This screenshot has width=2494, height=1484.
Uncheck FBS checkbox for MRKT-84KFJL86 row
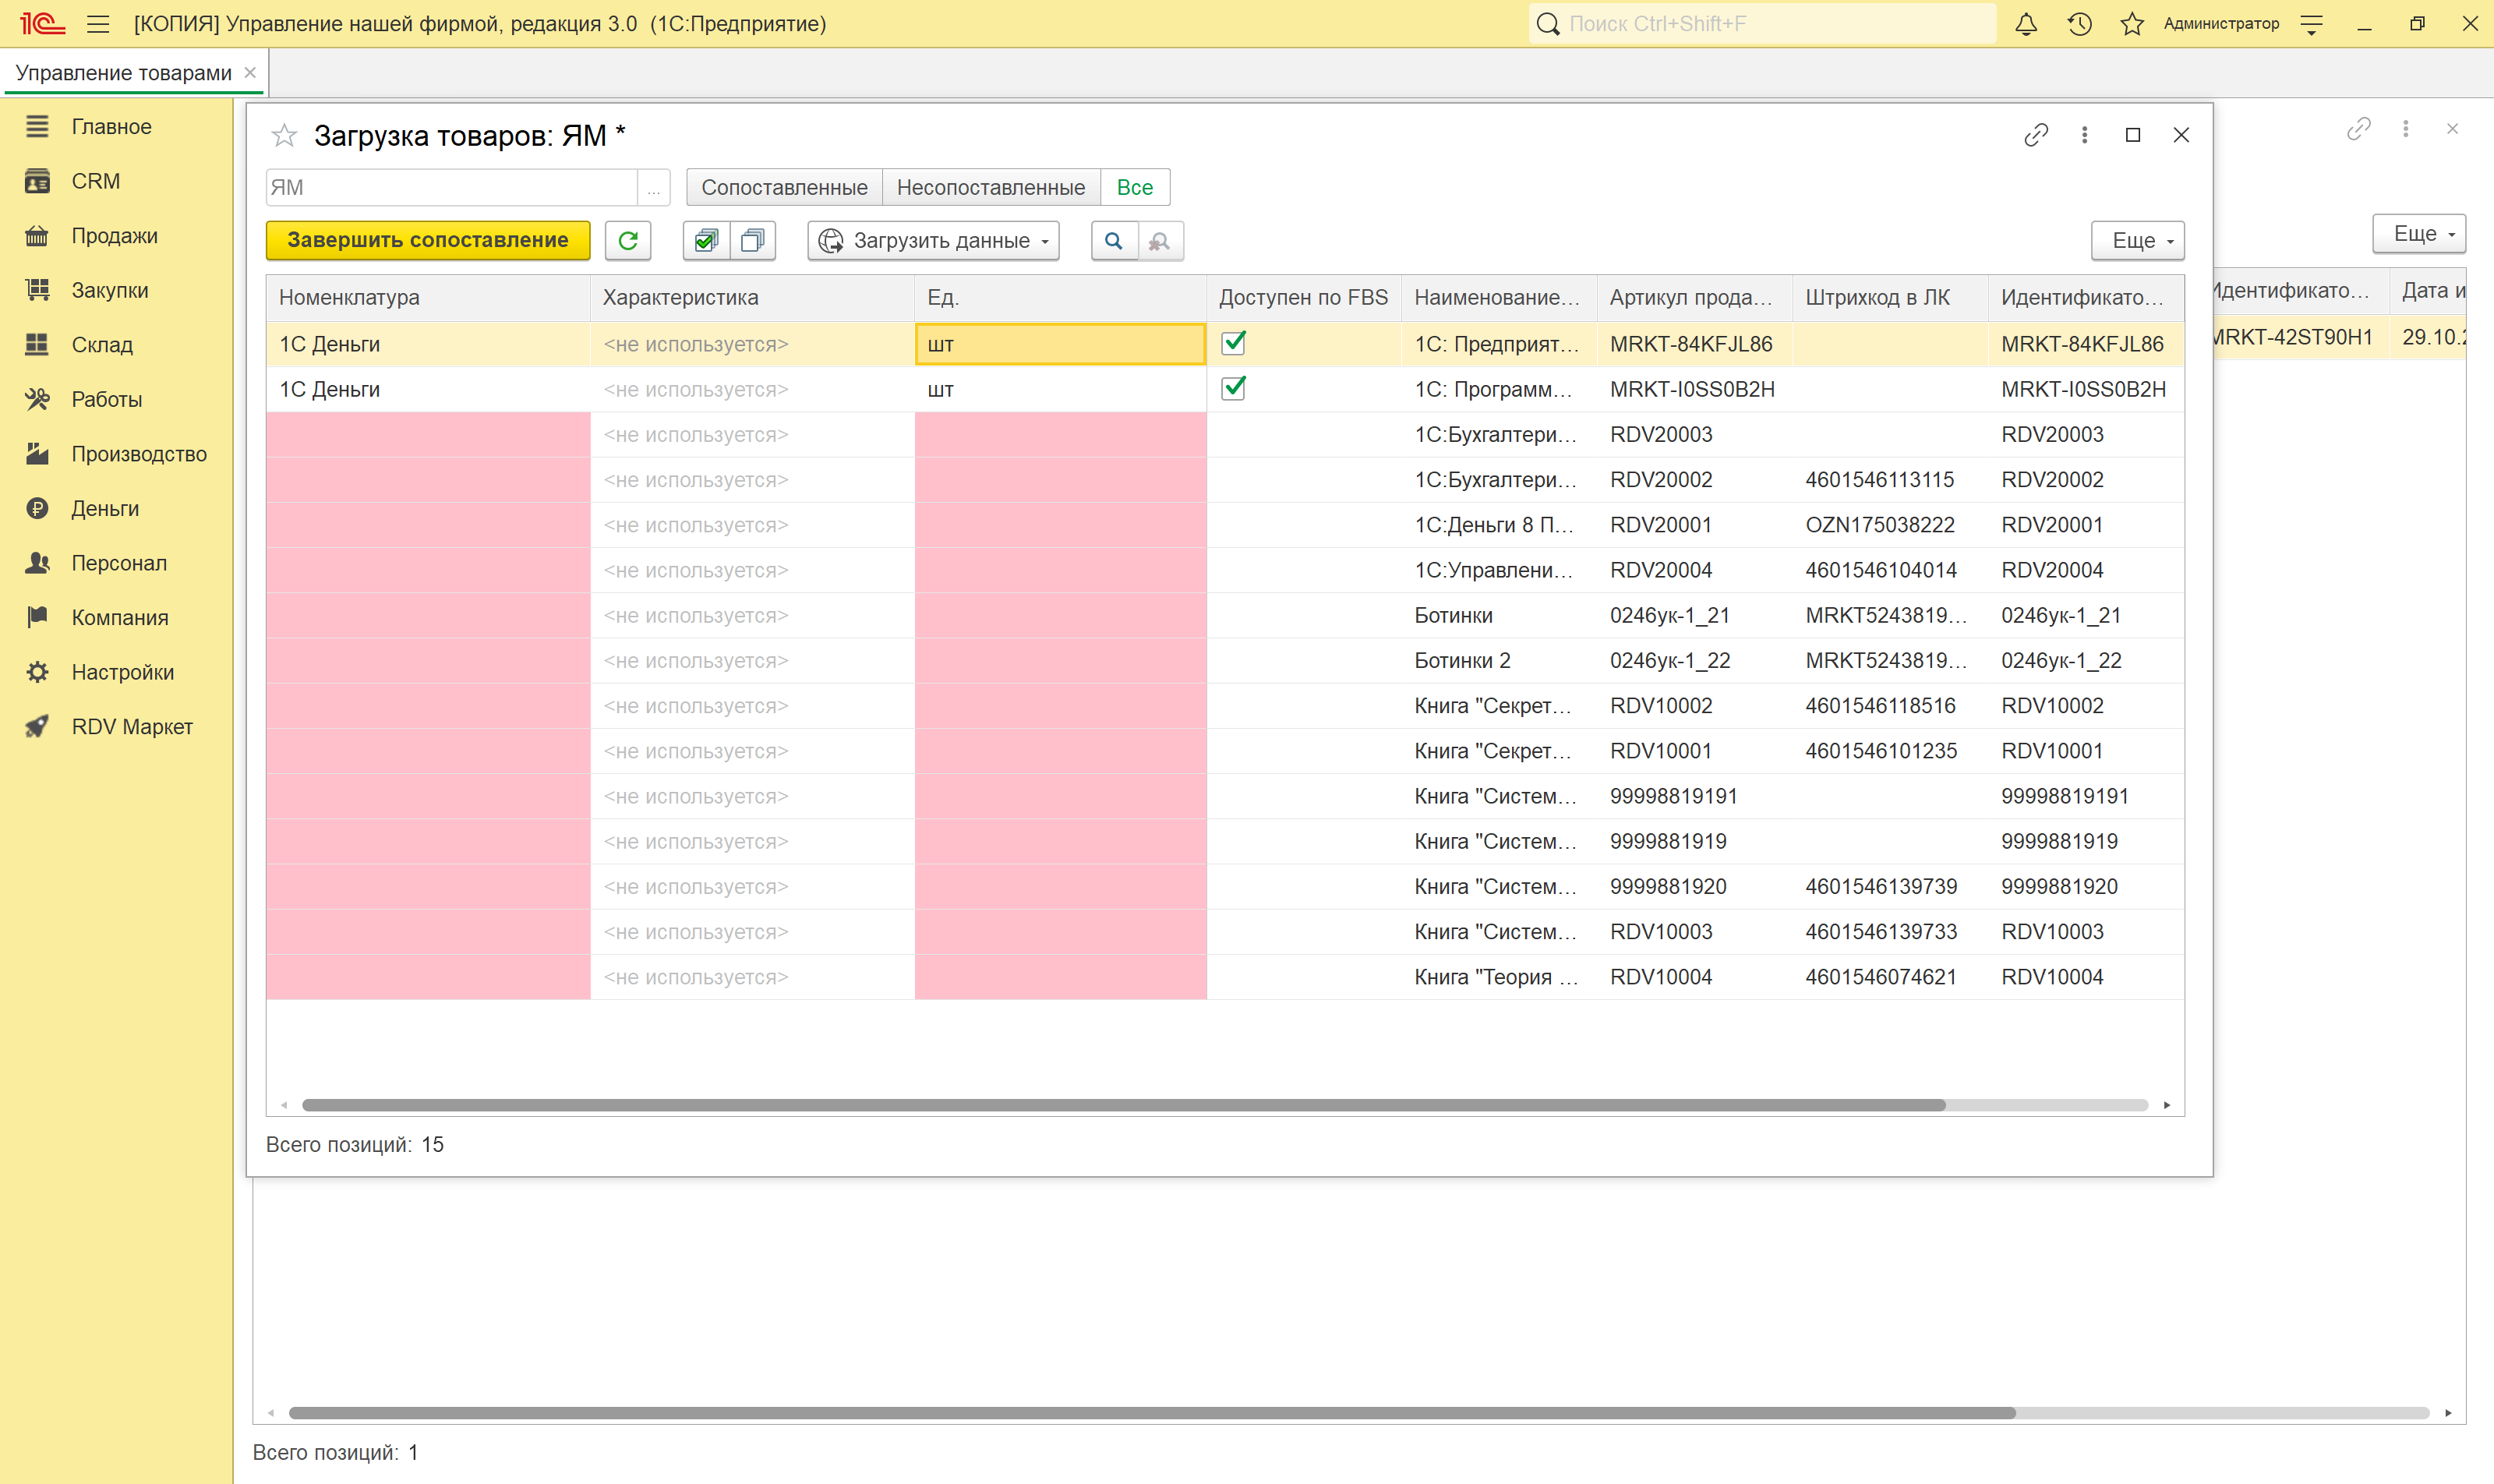[x=1234, y=343]
